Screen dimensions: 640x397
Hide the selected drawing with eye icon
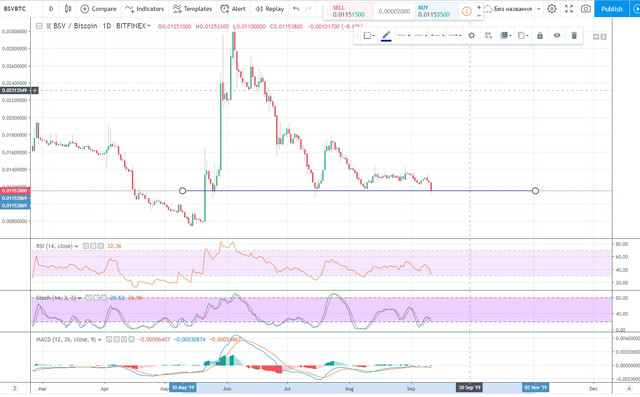(x=557, y=35)
